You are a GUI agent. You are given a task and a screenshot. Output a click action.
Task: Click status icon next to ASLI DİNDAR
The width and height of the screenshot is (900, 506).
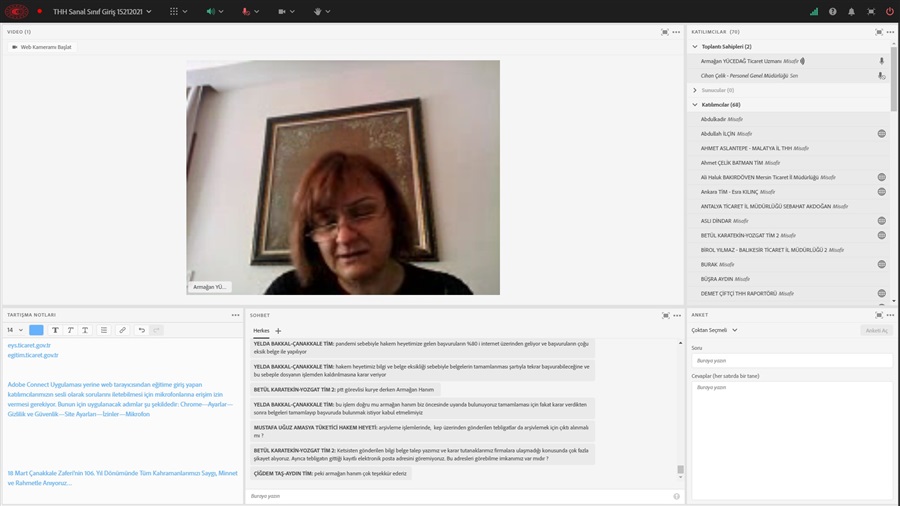coord(882,221)
